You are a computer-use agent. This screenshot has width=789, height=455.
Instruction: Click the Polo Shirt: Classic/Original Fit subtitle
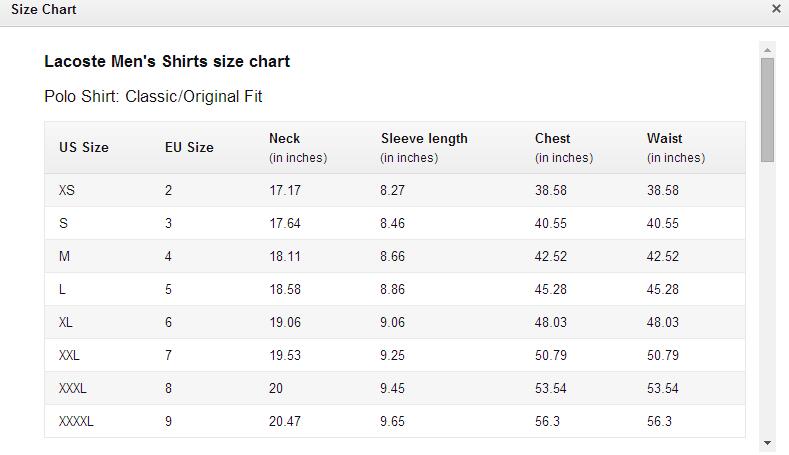(153, 96)
